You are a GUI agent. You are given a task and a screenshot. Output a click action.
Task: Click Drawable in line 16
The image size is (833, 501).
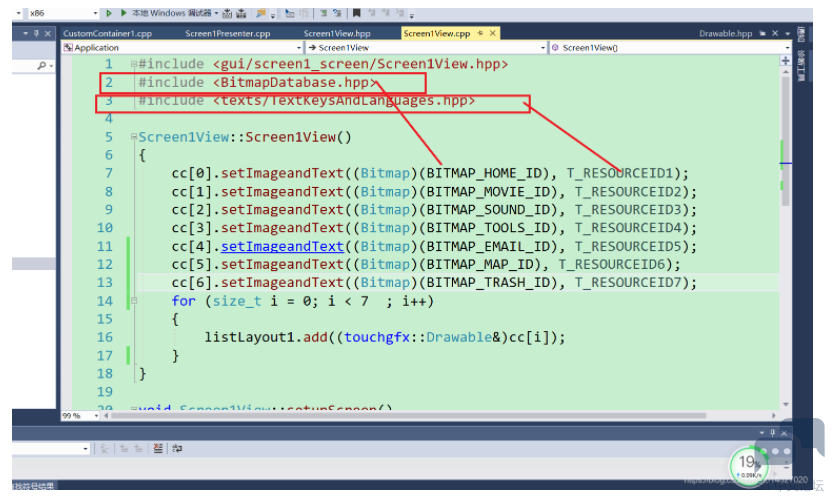click(459, 337)
